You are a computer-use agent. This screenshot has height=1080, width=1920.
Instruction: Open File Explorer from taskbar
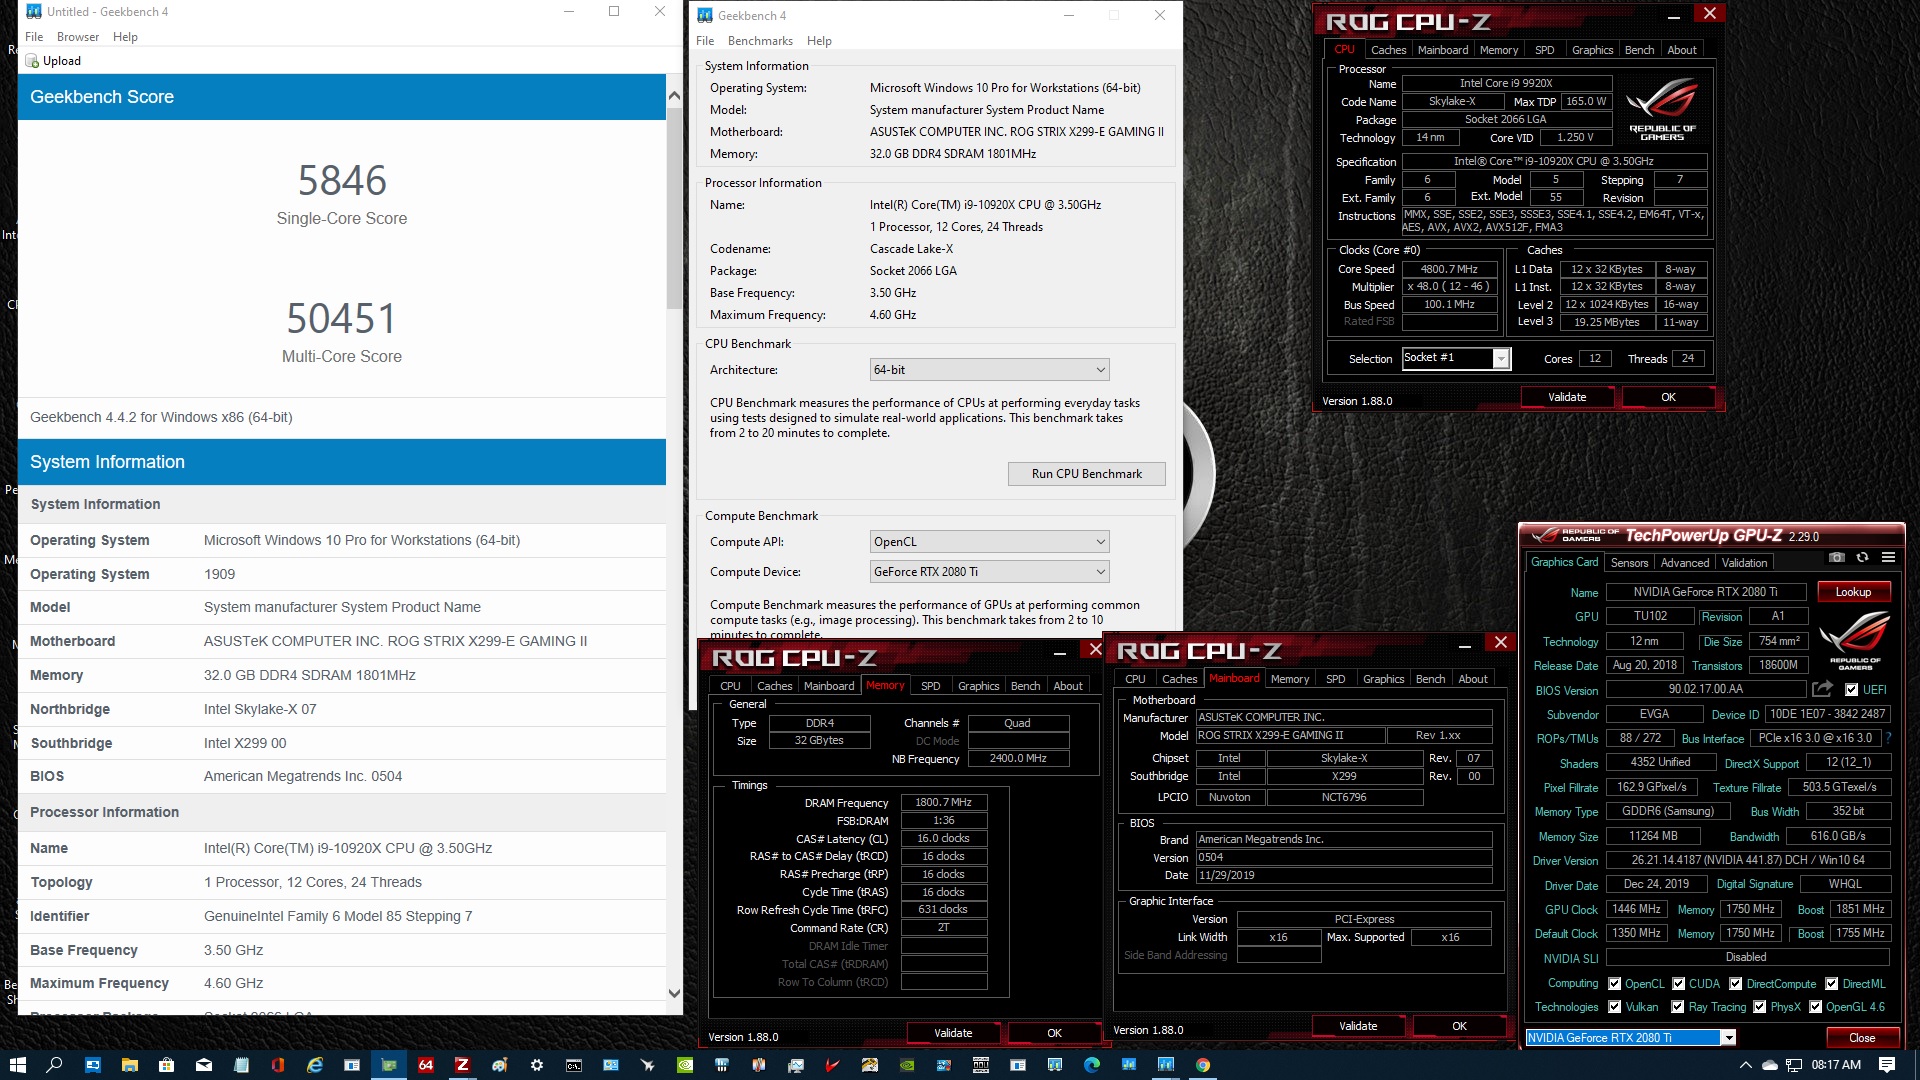click(129, 1065)
